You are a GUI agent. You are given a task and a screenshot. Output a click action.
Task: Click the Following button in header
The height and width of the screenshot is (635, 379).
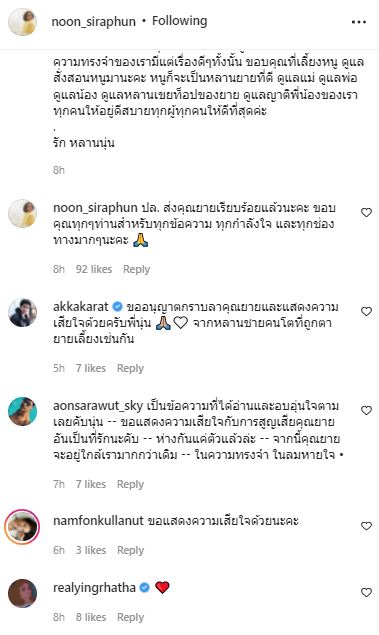(x=179, y=21)
